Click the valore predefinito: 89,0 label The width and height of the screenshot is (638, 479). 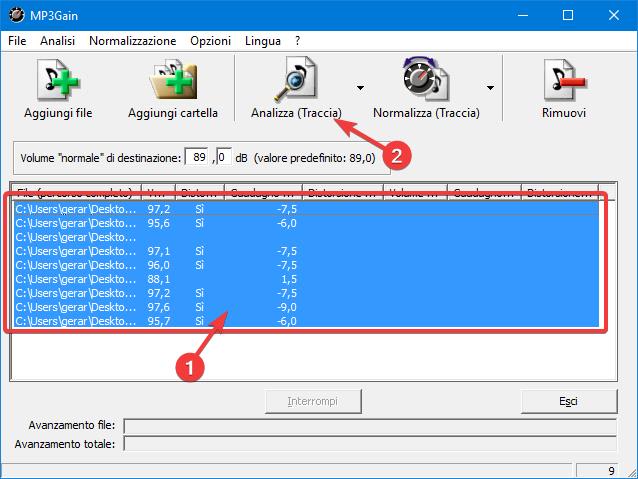click(315, 158)
